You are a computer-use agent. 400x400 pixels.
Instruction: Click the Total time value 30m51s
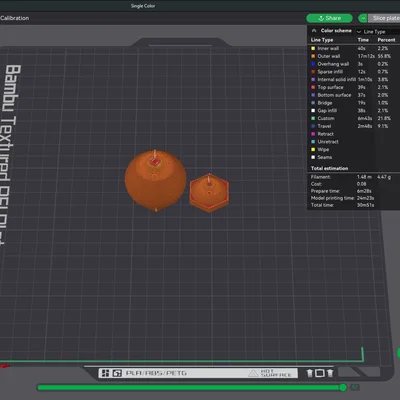point(365,205)
